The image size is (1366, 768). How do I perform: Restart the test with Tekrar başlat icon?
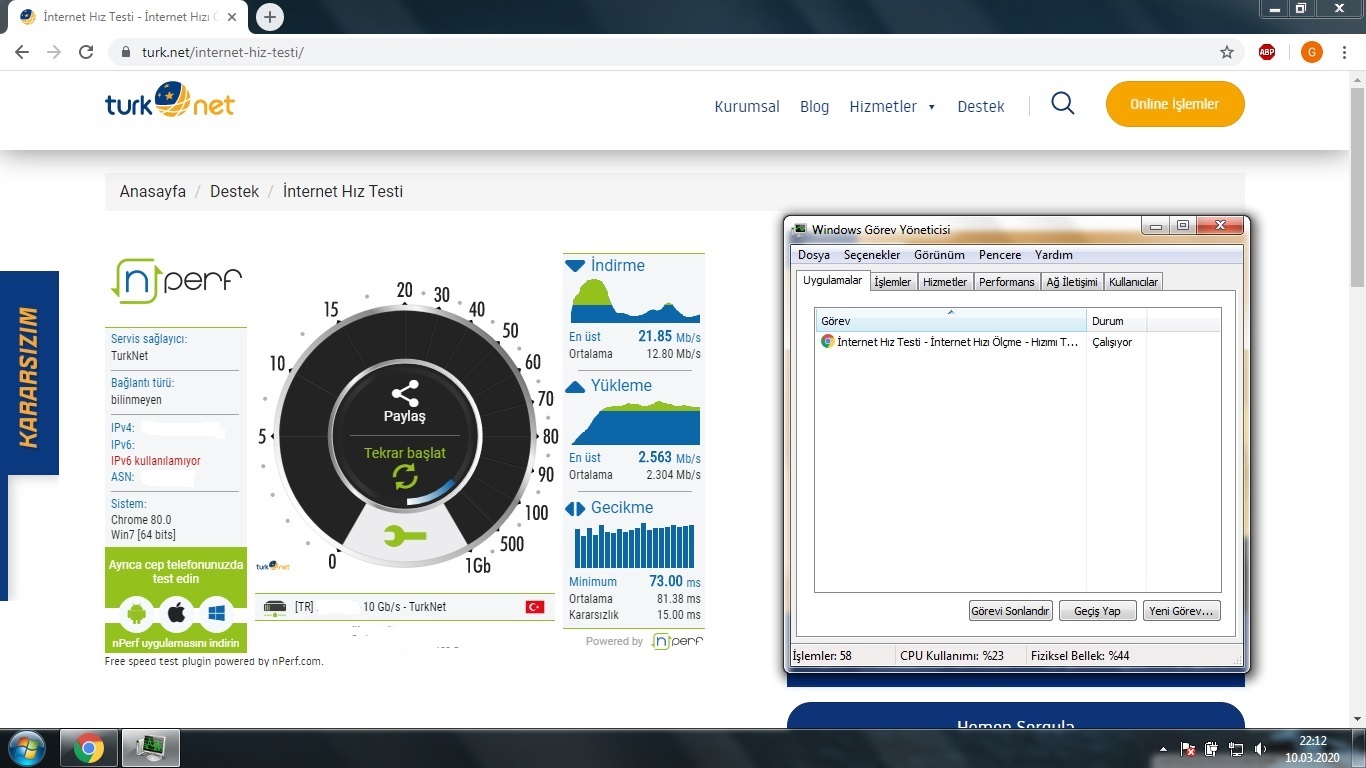coord(405,476)
